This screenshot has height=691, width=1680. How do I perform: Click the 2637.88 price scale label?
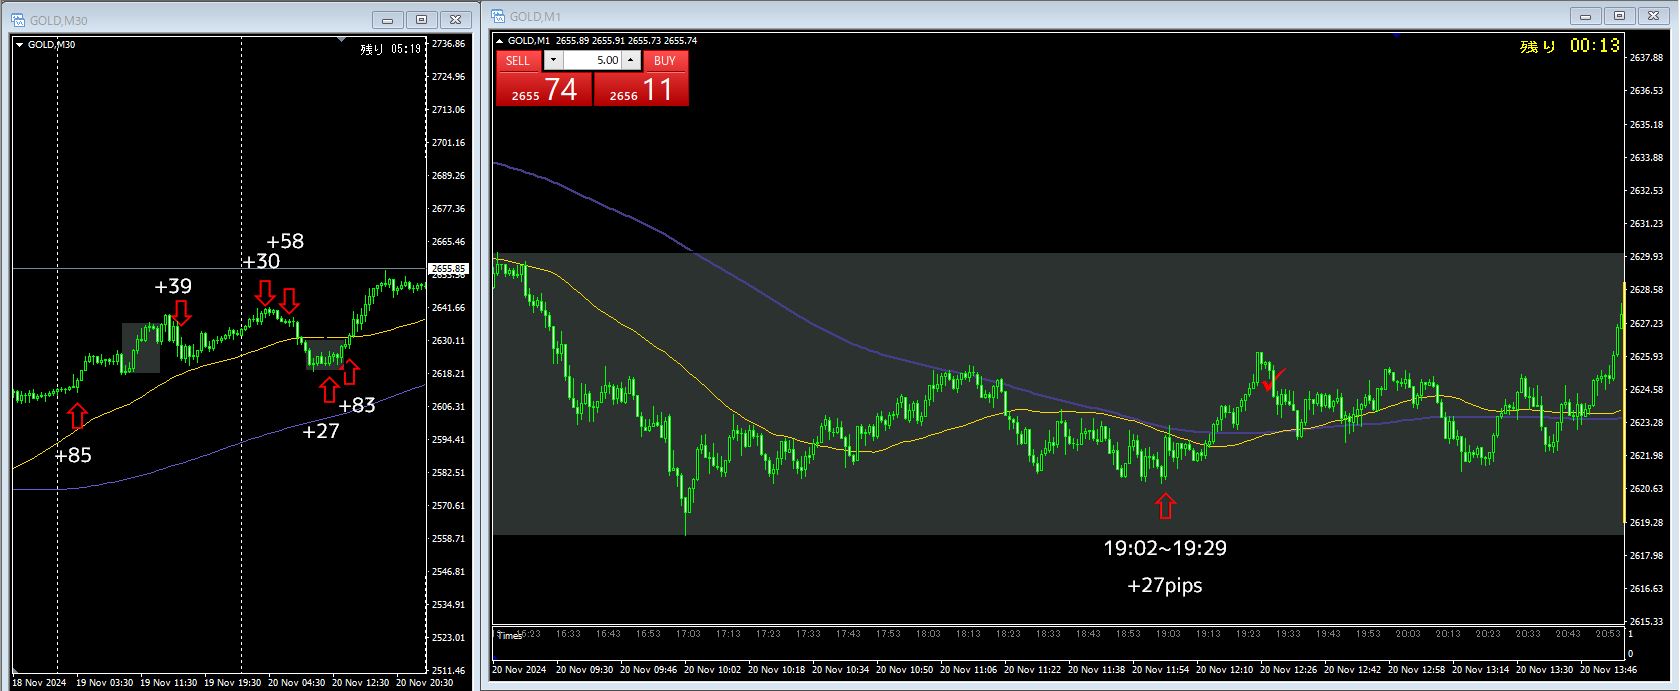pos(1646,57)
